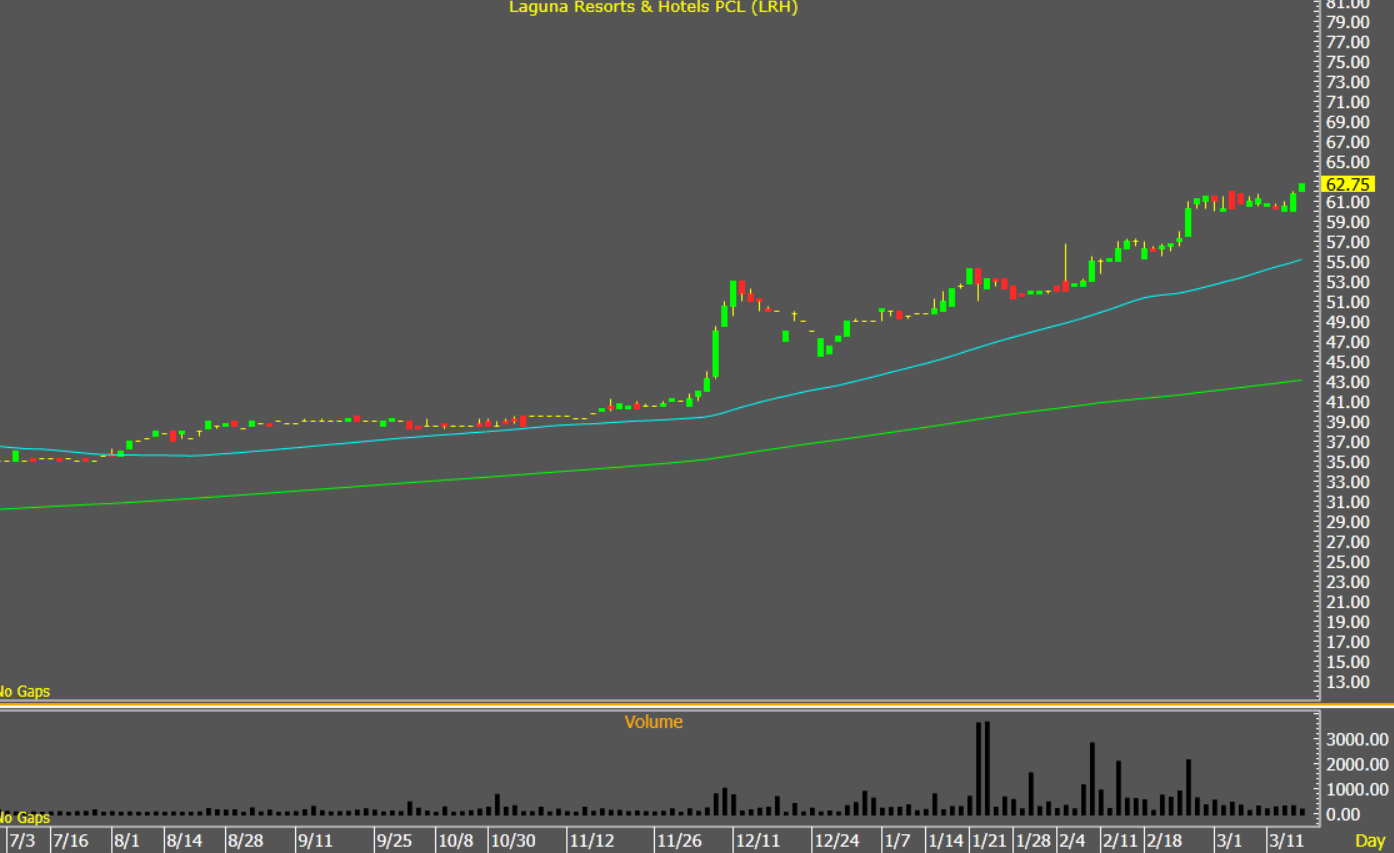Select the current price tag 62.75
Viewport: 1394px width, 853px height.
[x=1348, y=184]
